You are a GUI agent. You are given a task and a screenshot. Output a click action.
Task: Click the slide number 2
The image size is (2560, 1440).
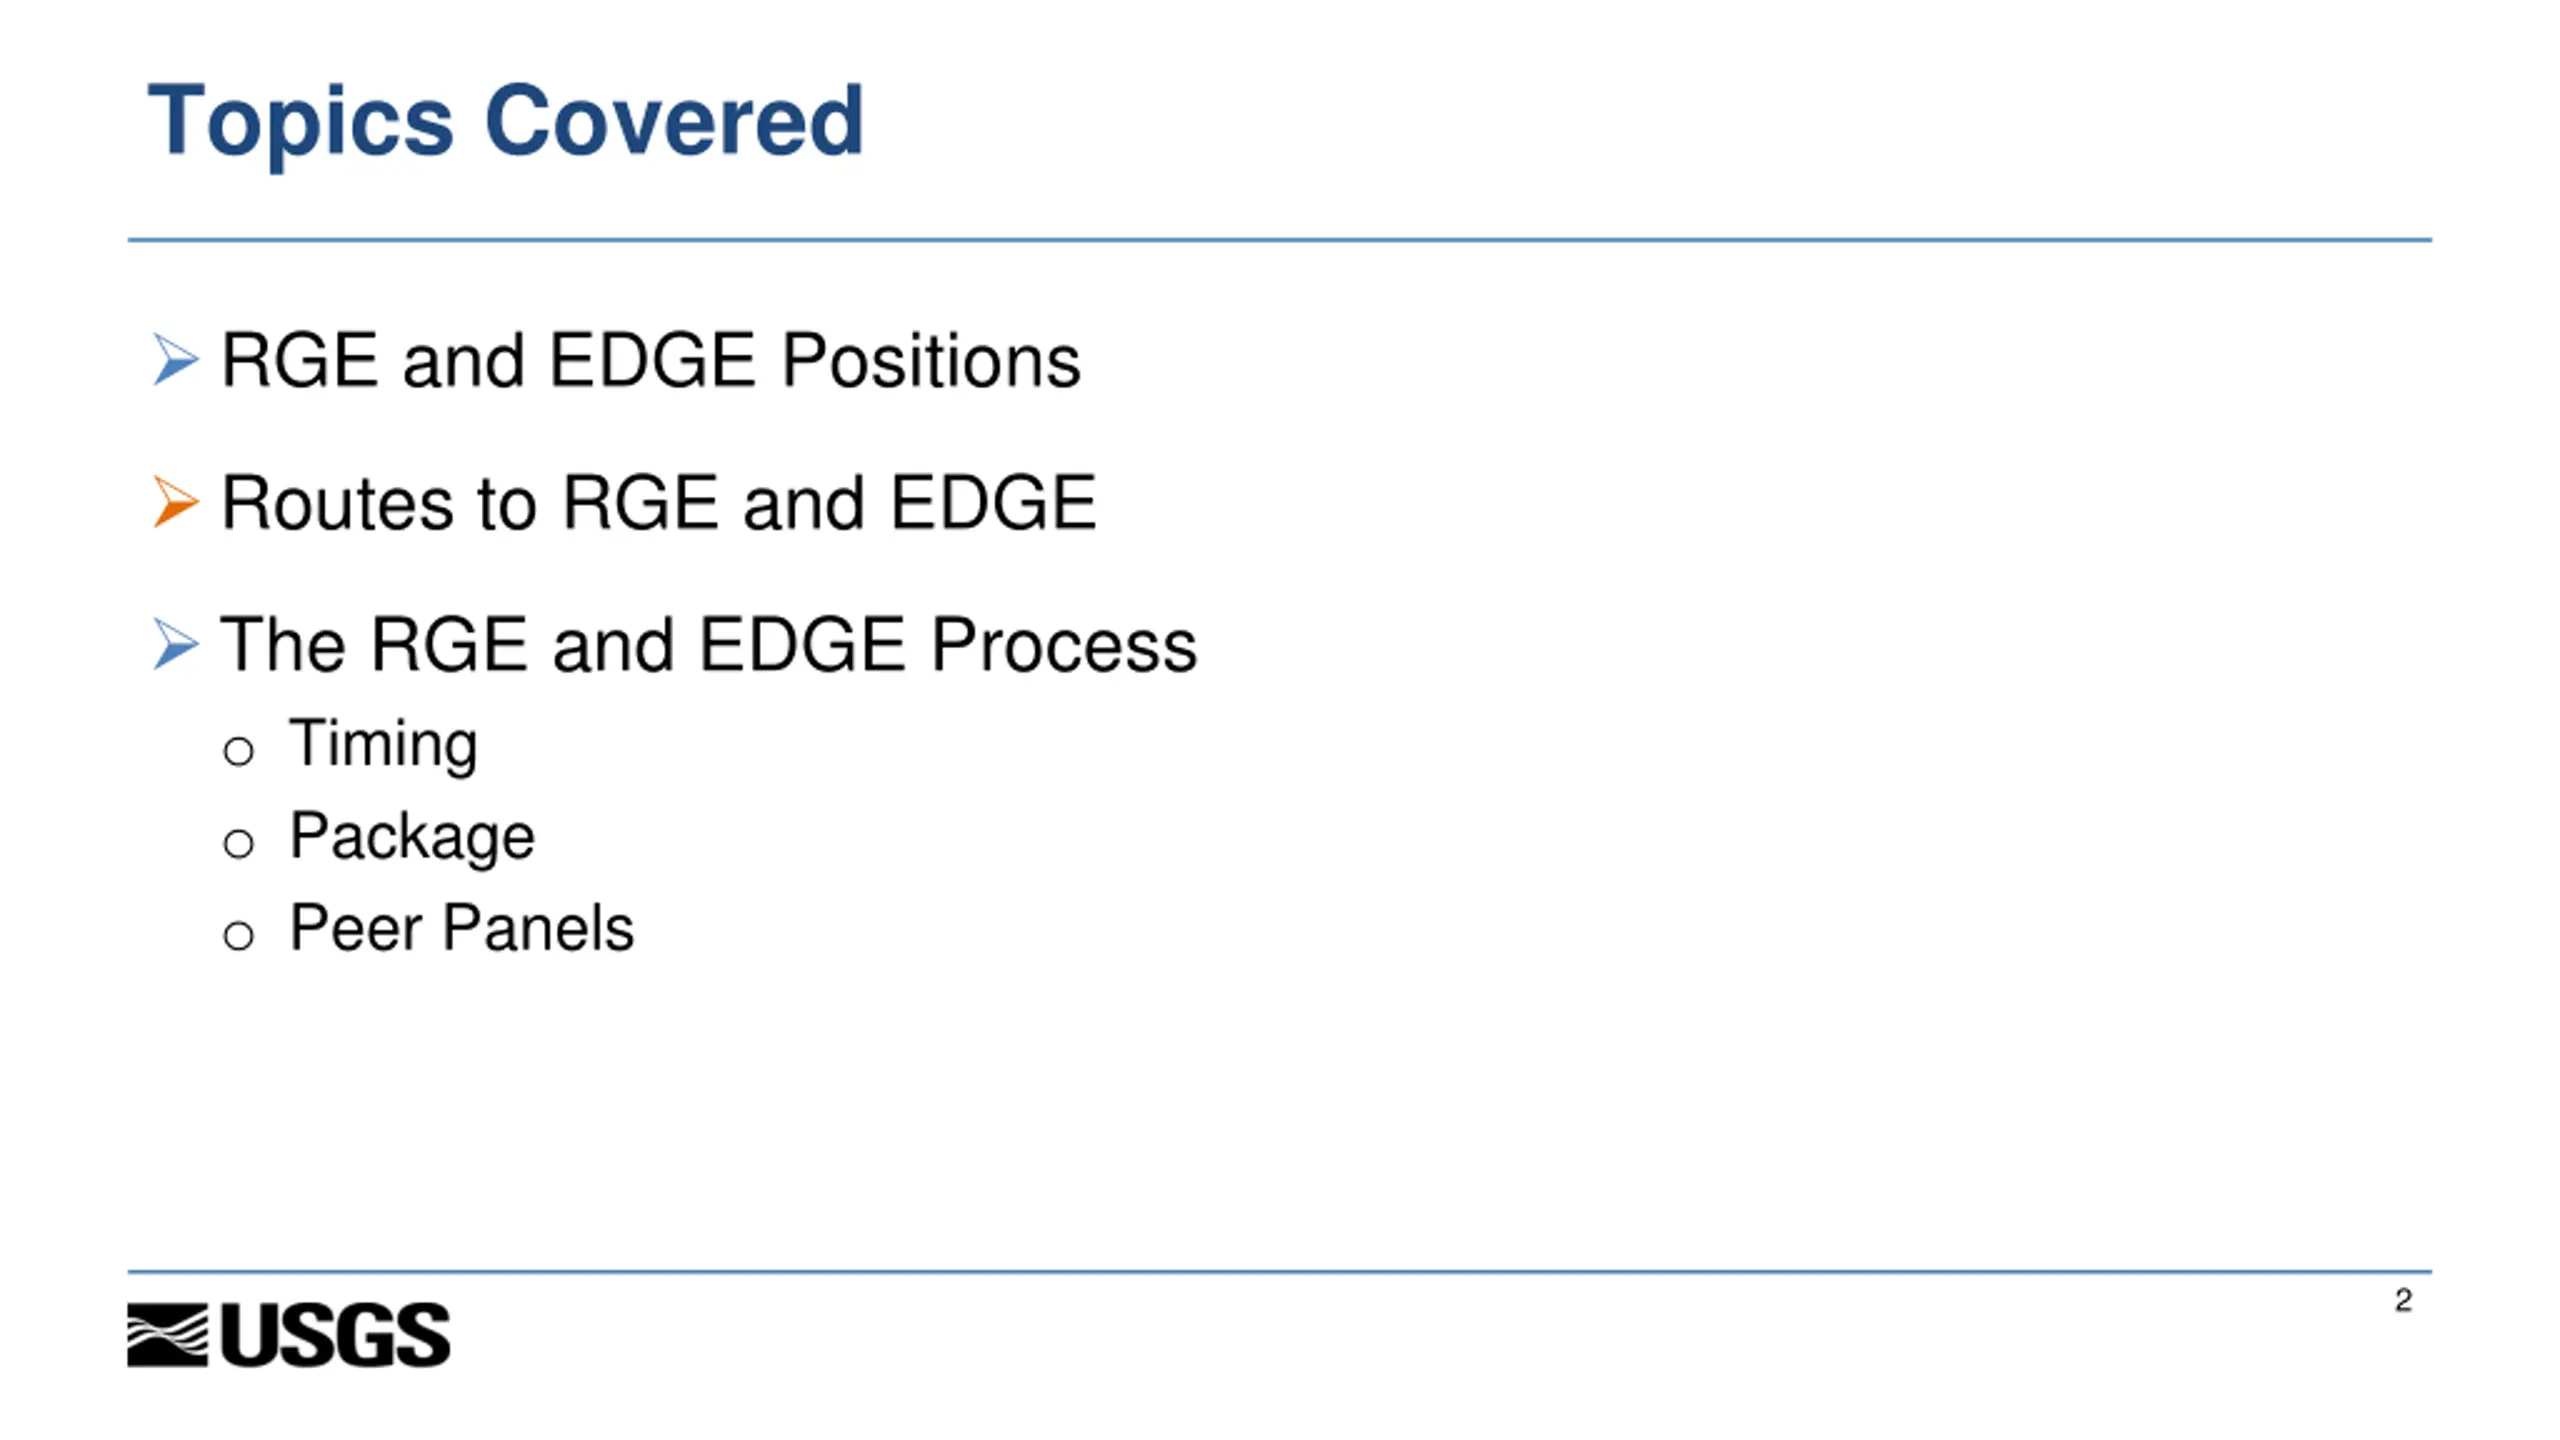2403,1300
